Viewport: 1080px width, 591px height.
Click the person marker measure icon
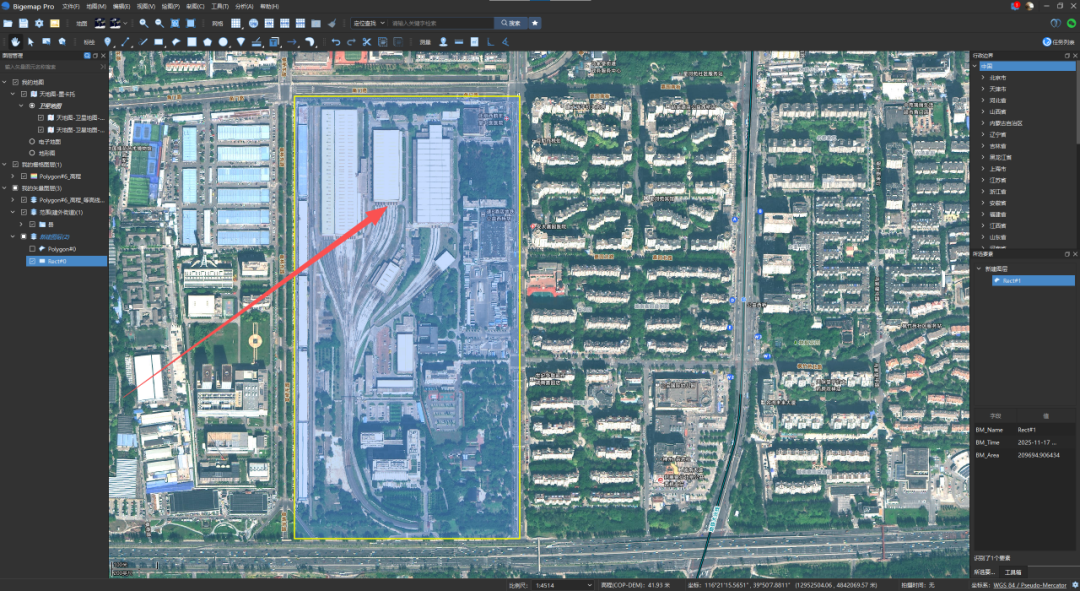click(x=444, y=42)
